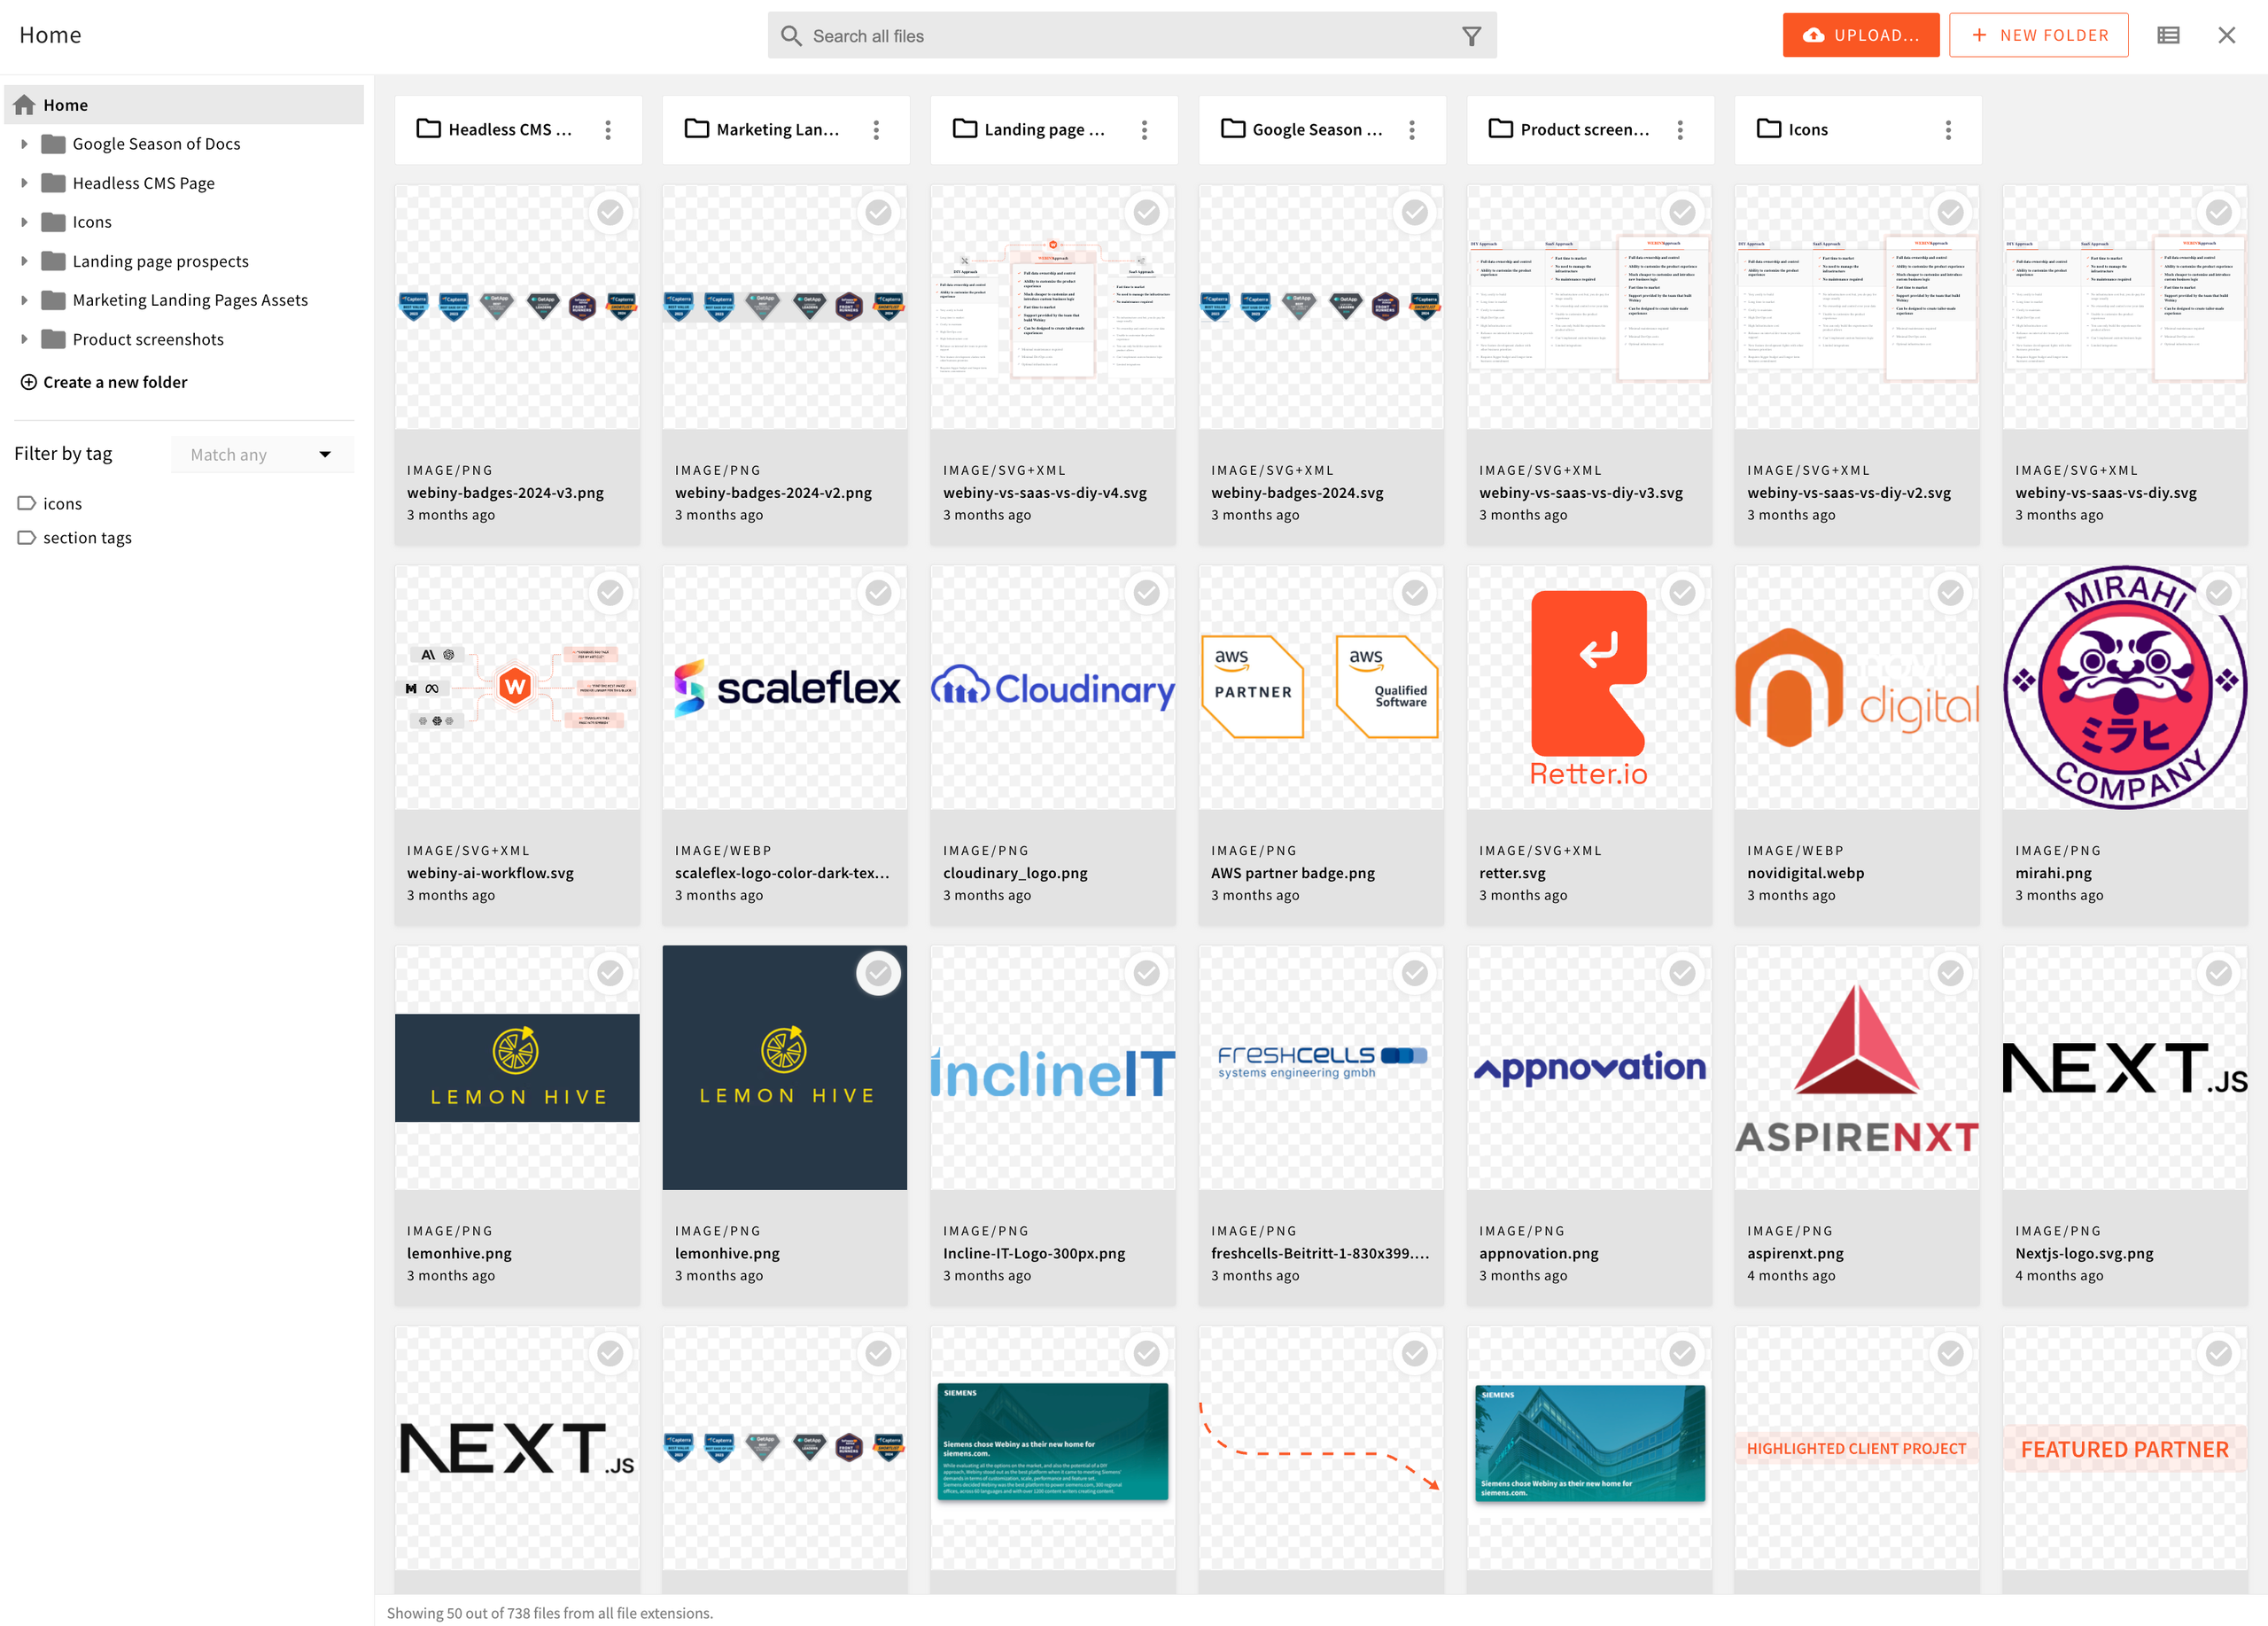Select webiny-badges-2024-v2.png checkmark
The width and height of the screenshot is (2268, 1626).
point(878,212)
